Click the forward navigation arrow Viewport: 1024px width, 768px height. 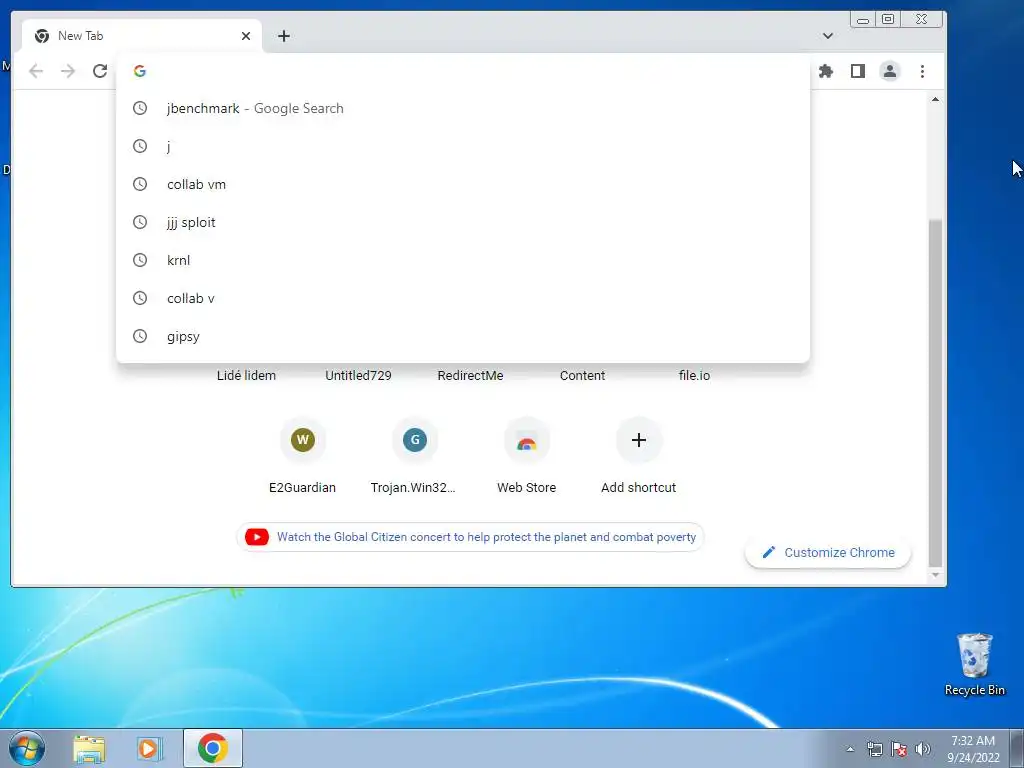(x=68, y=71)
